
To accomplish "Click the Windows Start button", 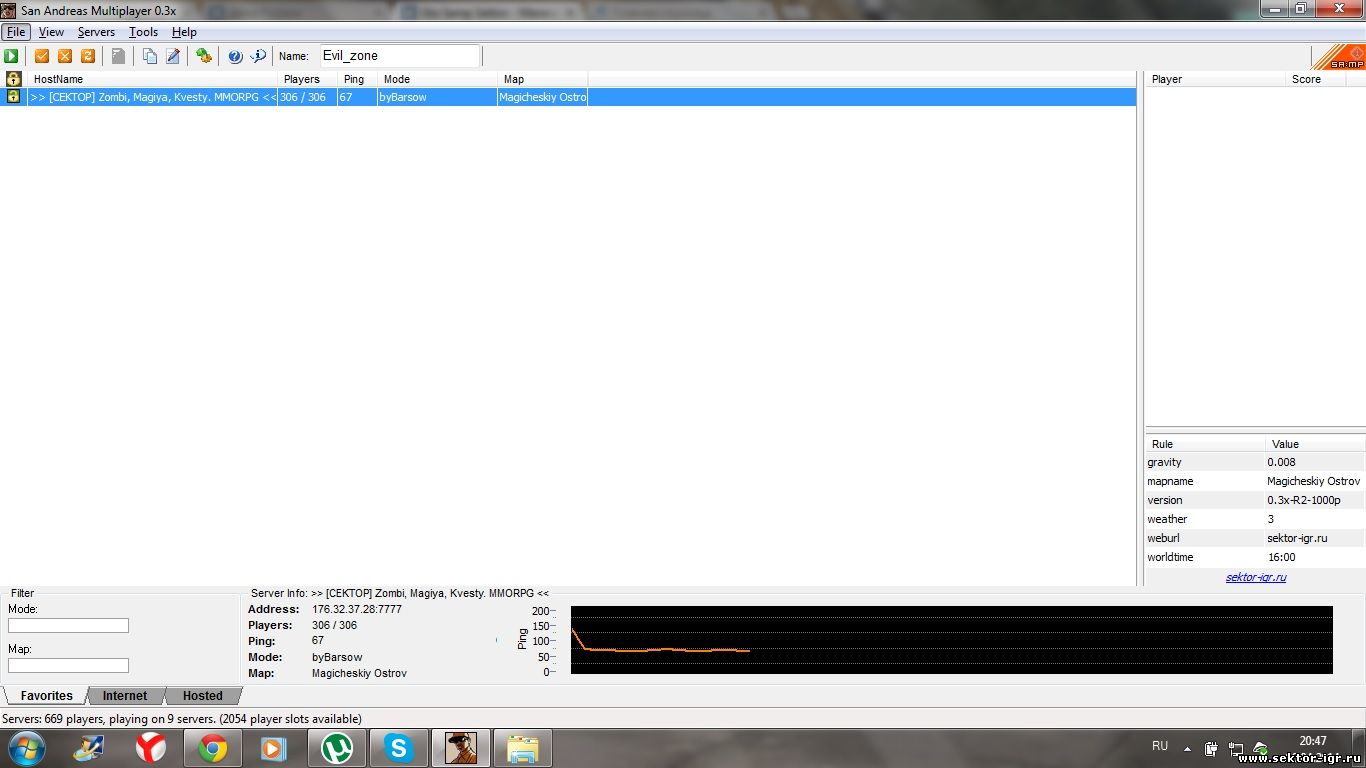I will coord(25,748).
